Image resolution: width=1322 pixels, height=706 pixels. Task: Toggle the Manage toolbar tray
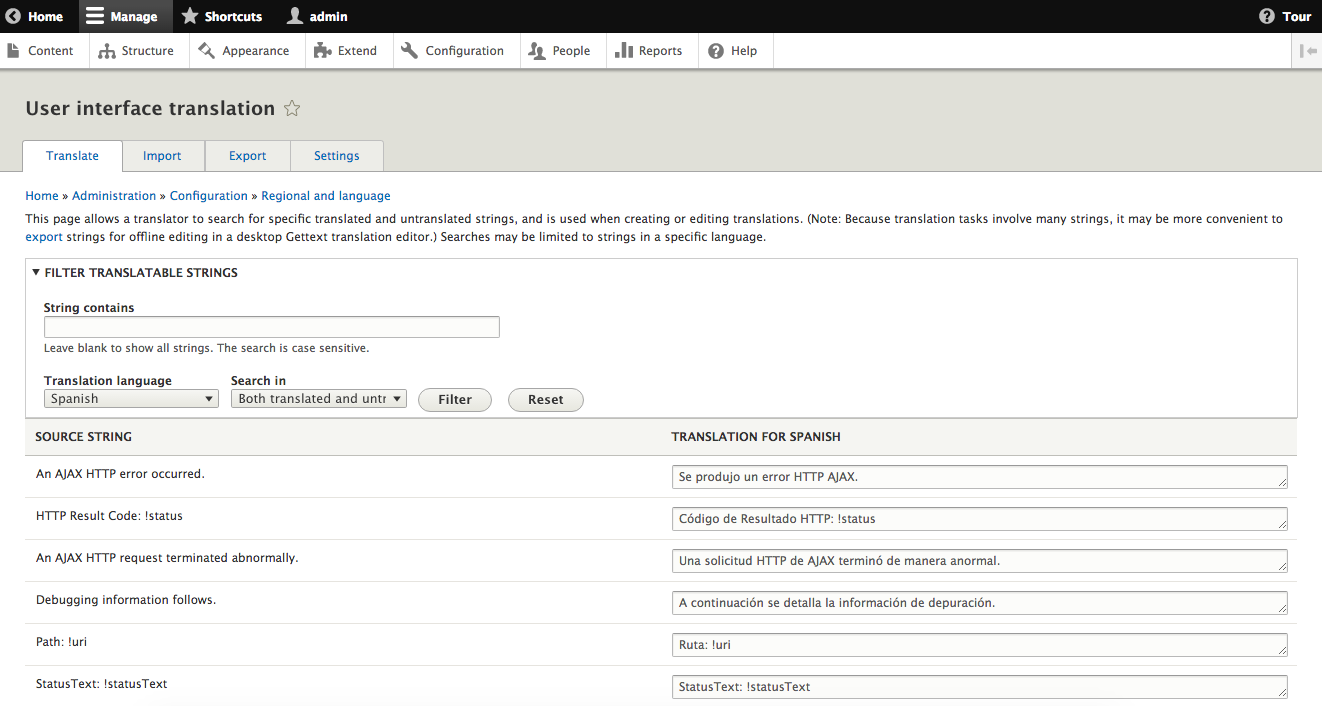click(121, 16)
